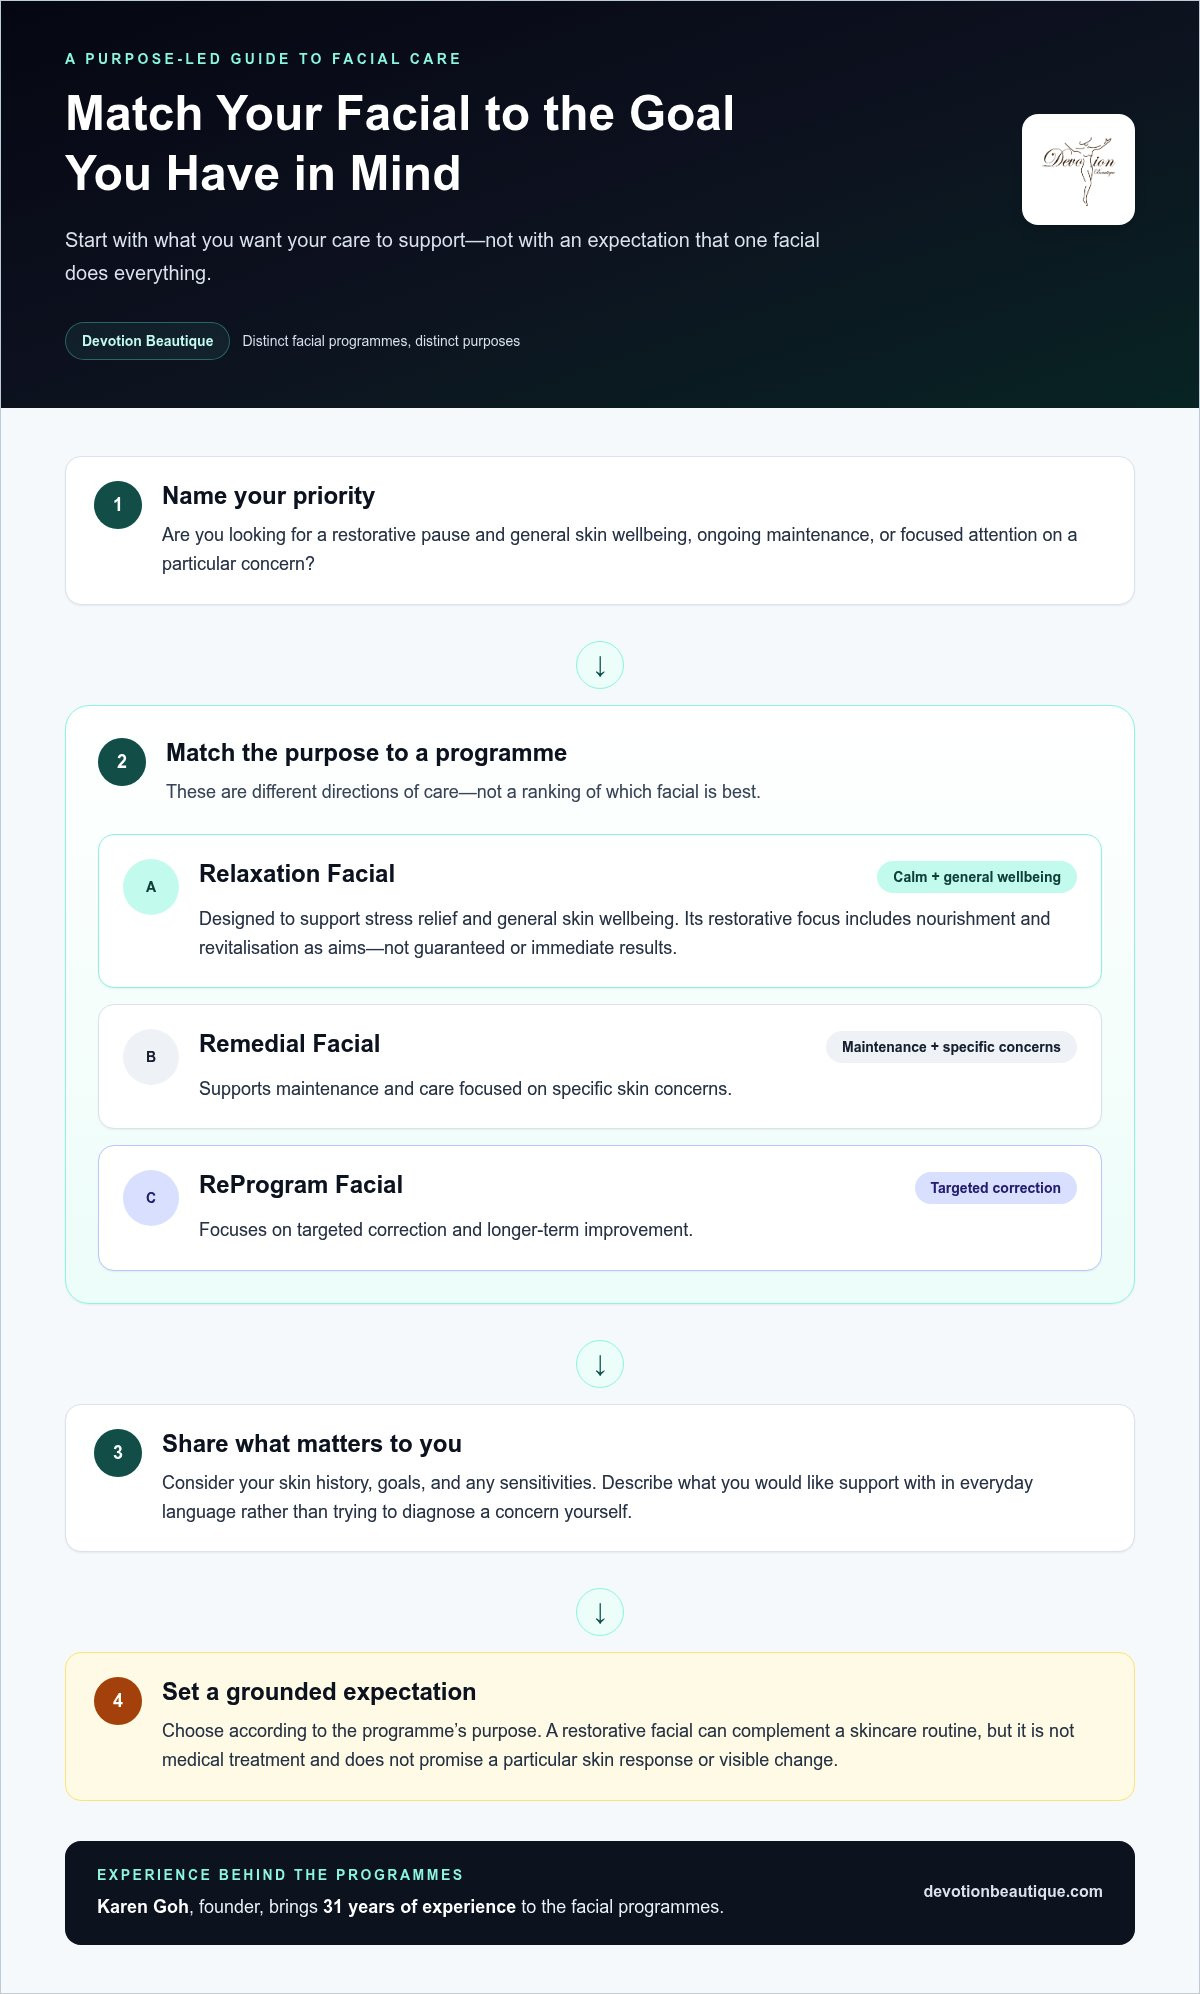Click the step 3 number badge
The height and width of the screenshot is (1994, 1200).
[x=118, y=1452]
